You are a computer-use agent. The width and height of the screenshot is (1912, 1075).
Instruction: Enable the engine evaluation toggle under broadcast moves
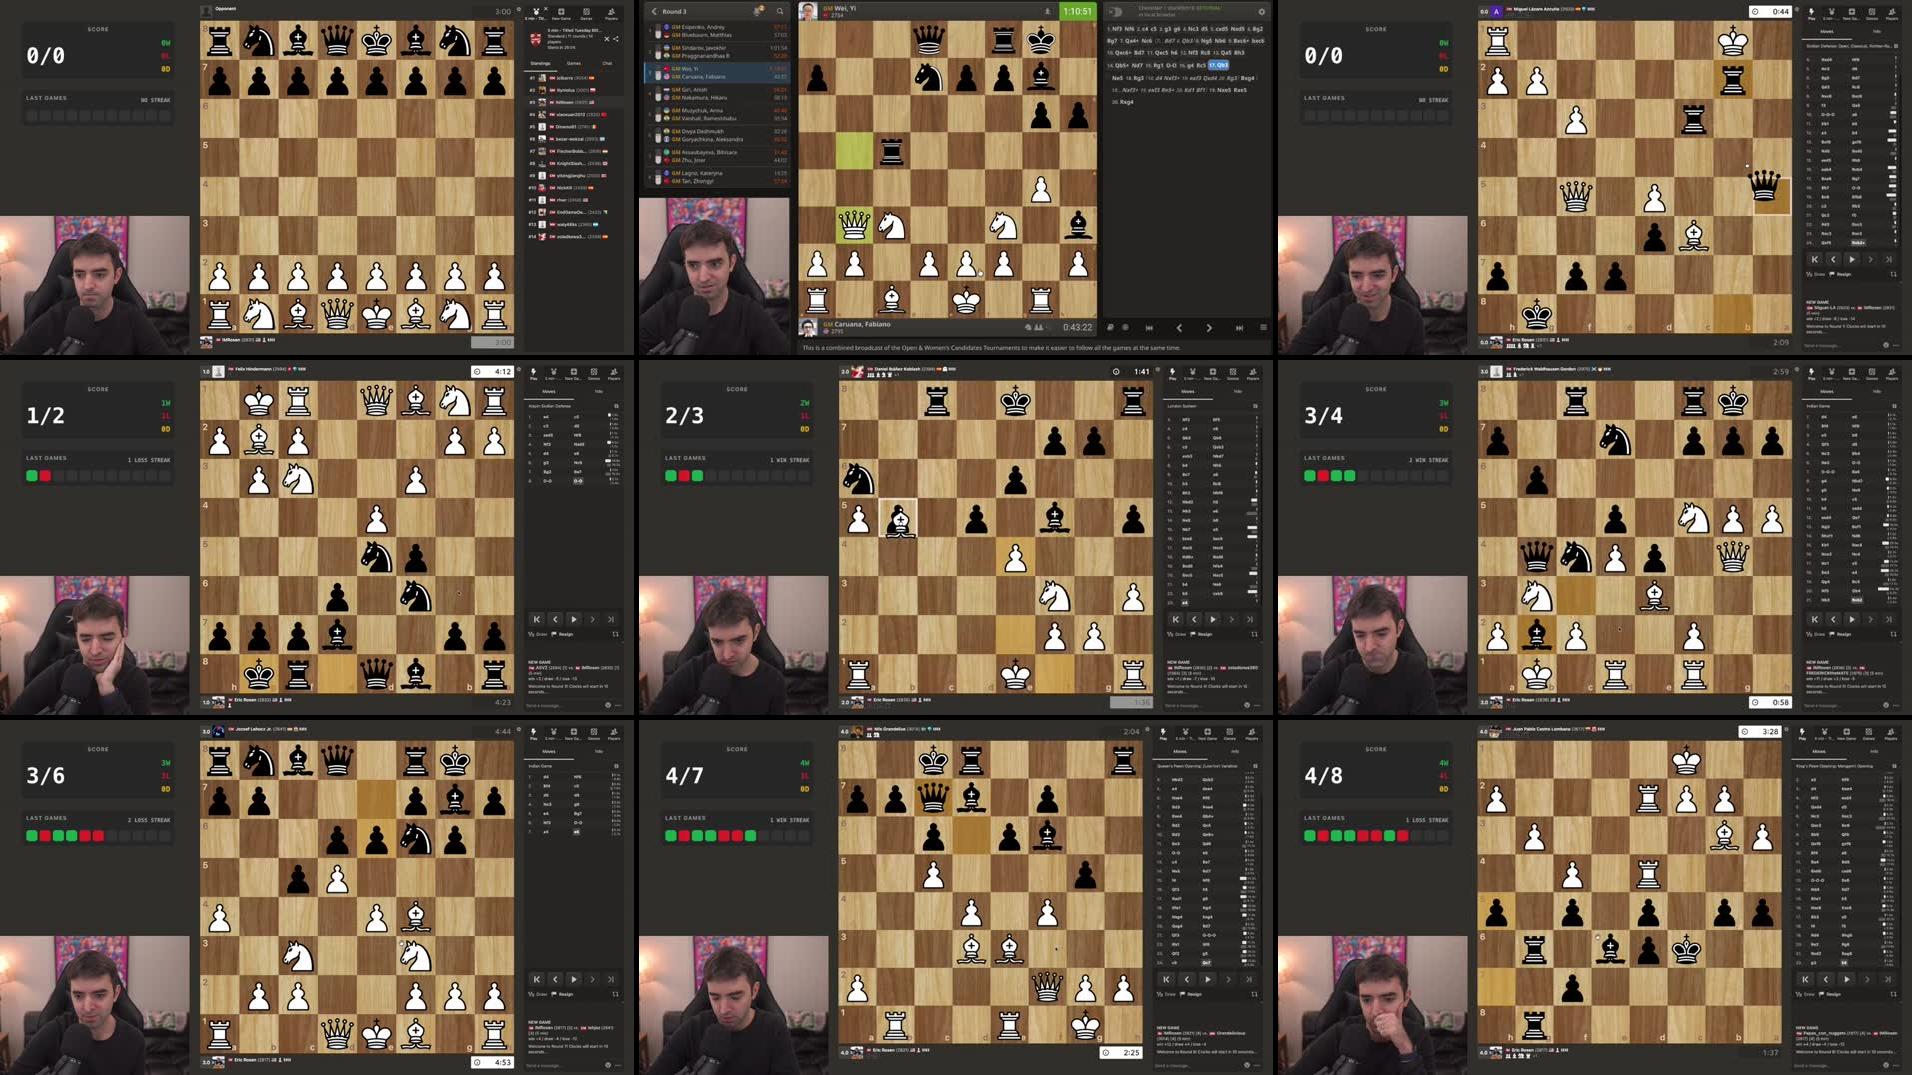point(1113,11)
